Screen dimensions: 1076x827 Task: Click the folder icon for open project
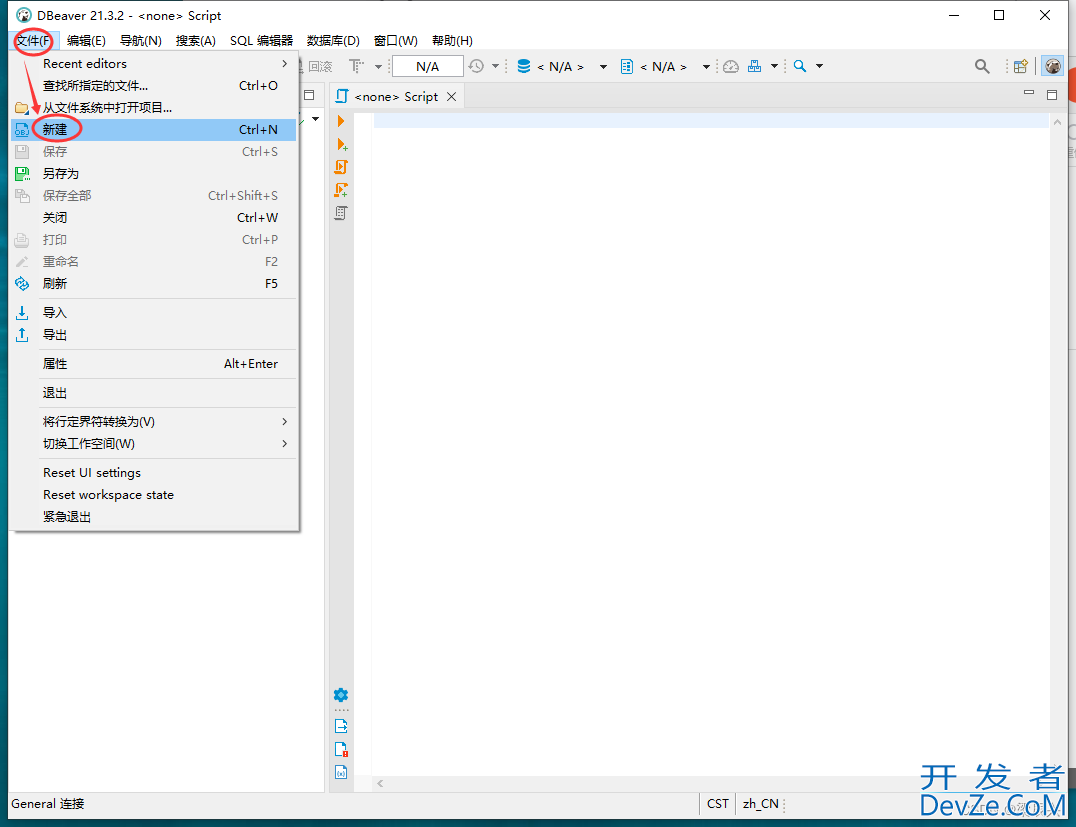click(x=22, y=108)
